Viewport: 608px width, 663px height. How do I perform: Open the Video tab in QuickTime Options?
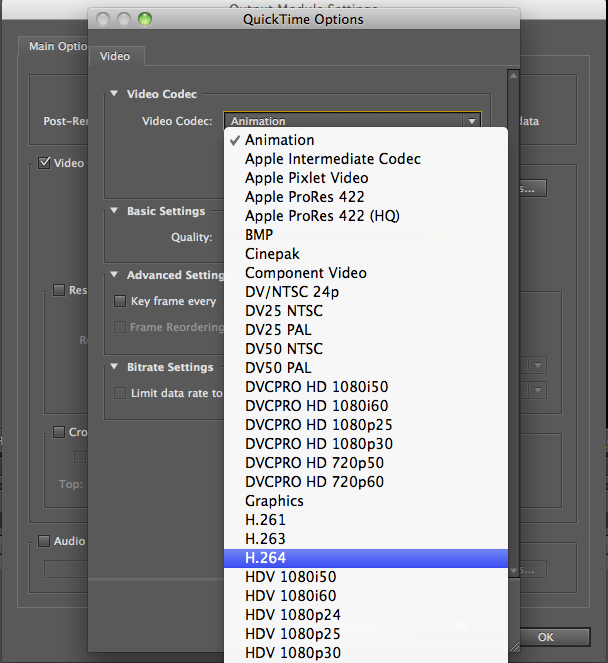click(x=115, y=56)
